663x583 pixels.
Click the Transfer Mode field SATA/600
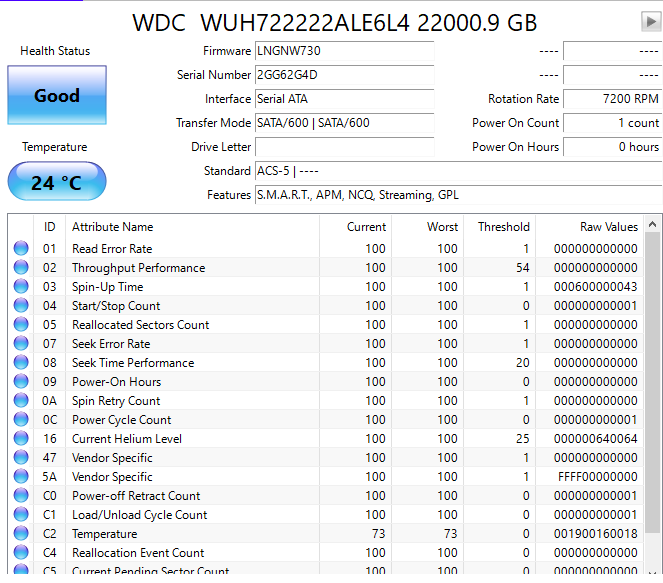344,123
